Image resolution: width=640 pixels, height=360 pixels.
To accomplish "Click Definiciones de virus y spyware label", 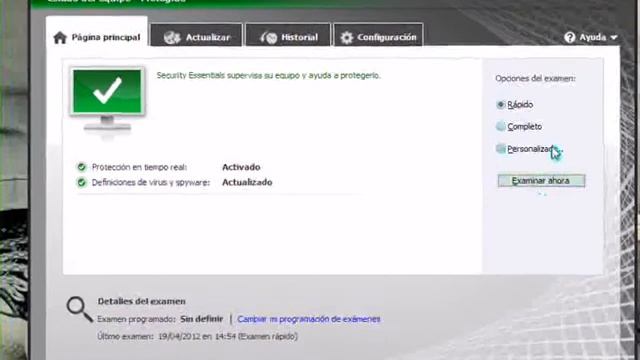I will coord(151,182).
